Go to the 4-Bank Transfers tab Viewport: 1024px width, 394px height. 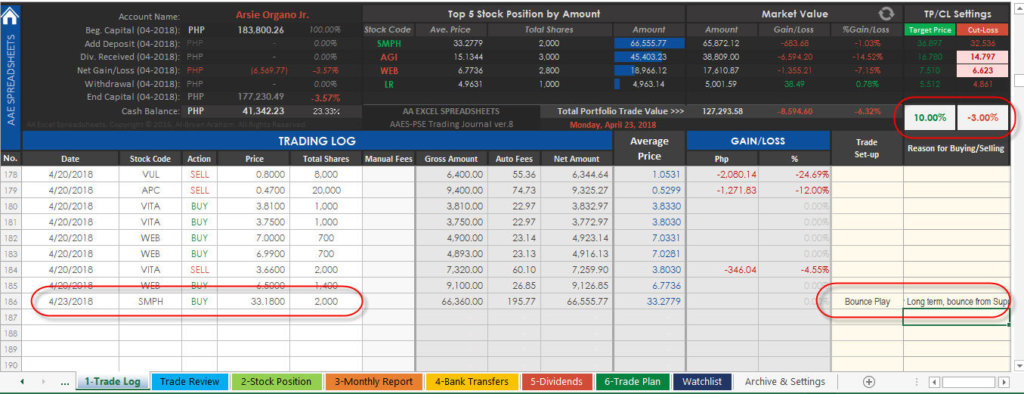click(x=471, y=382)
